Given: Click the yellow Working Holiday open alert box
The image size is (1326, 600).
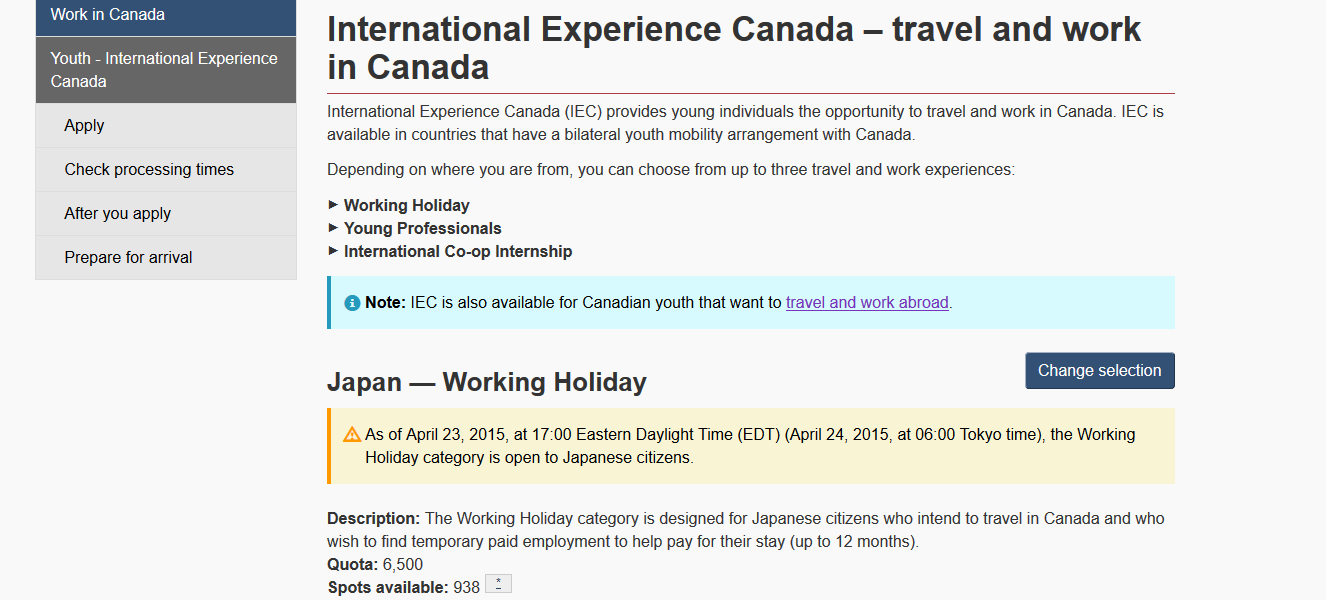Looking at the screenshot, I should point(751,446).
